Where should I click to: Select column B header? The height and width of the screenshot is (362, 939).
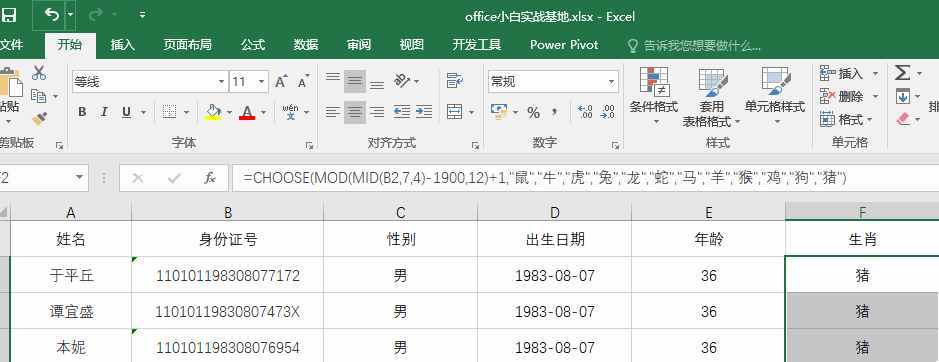(228, 212)
